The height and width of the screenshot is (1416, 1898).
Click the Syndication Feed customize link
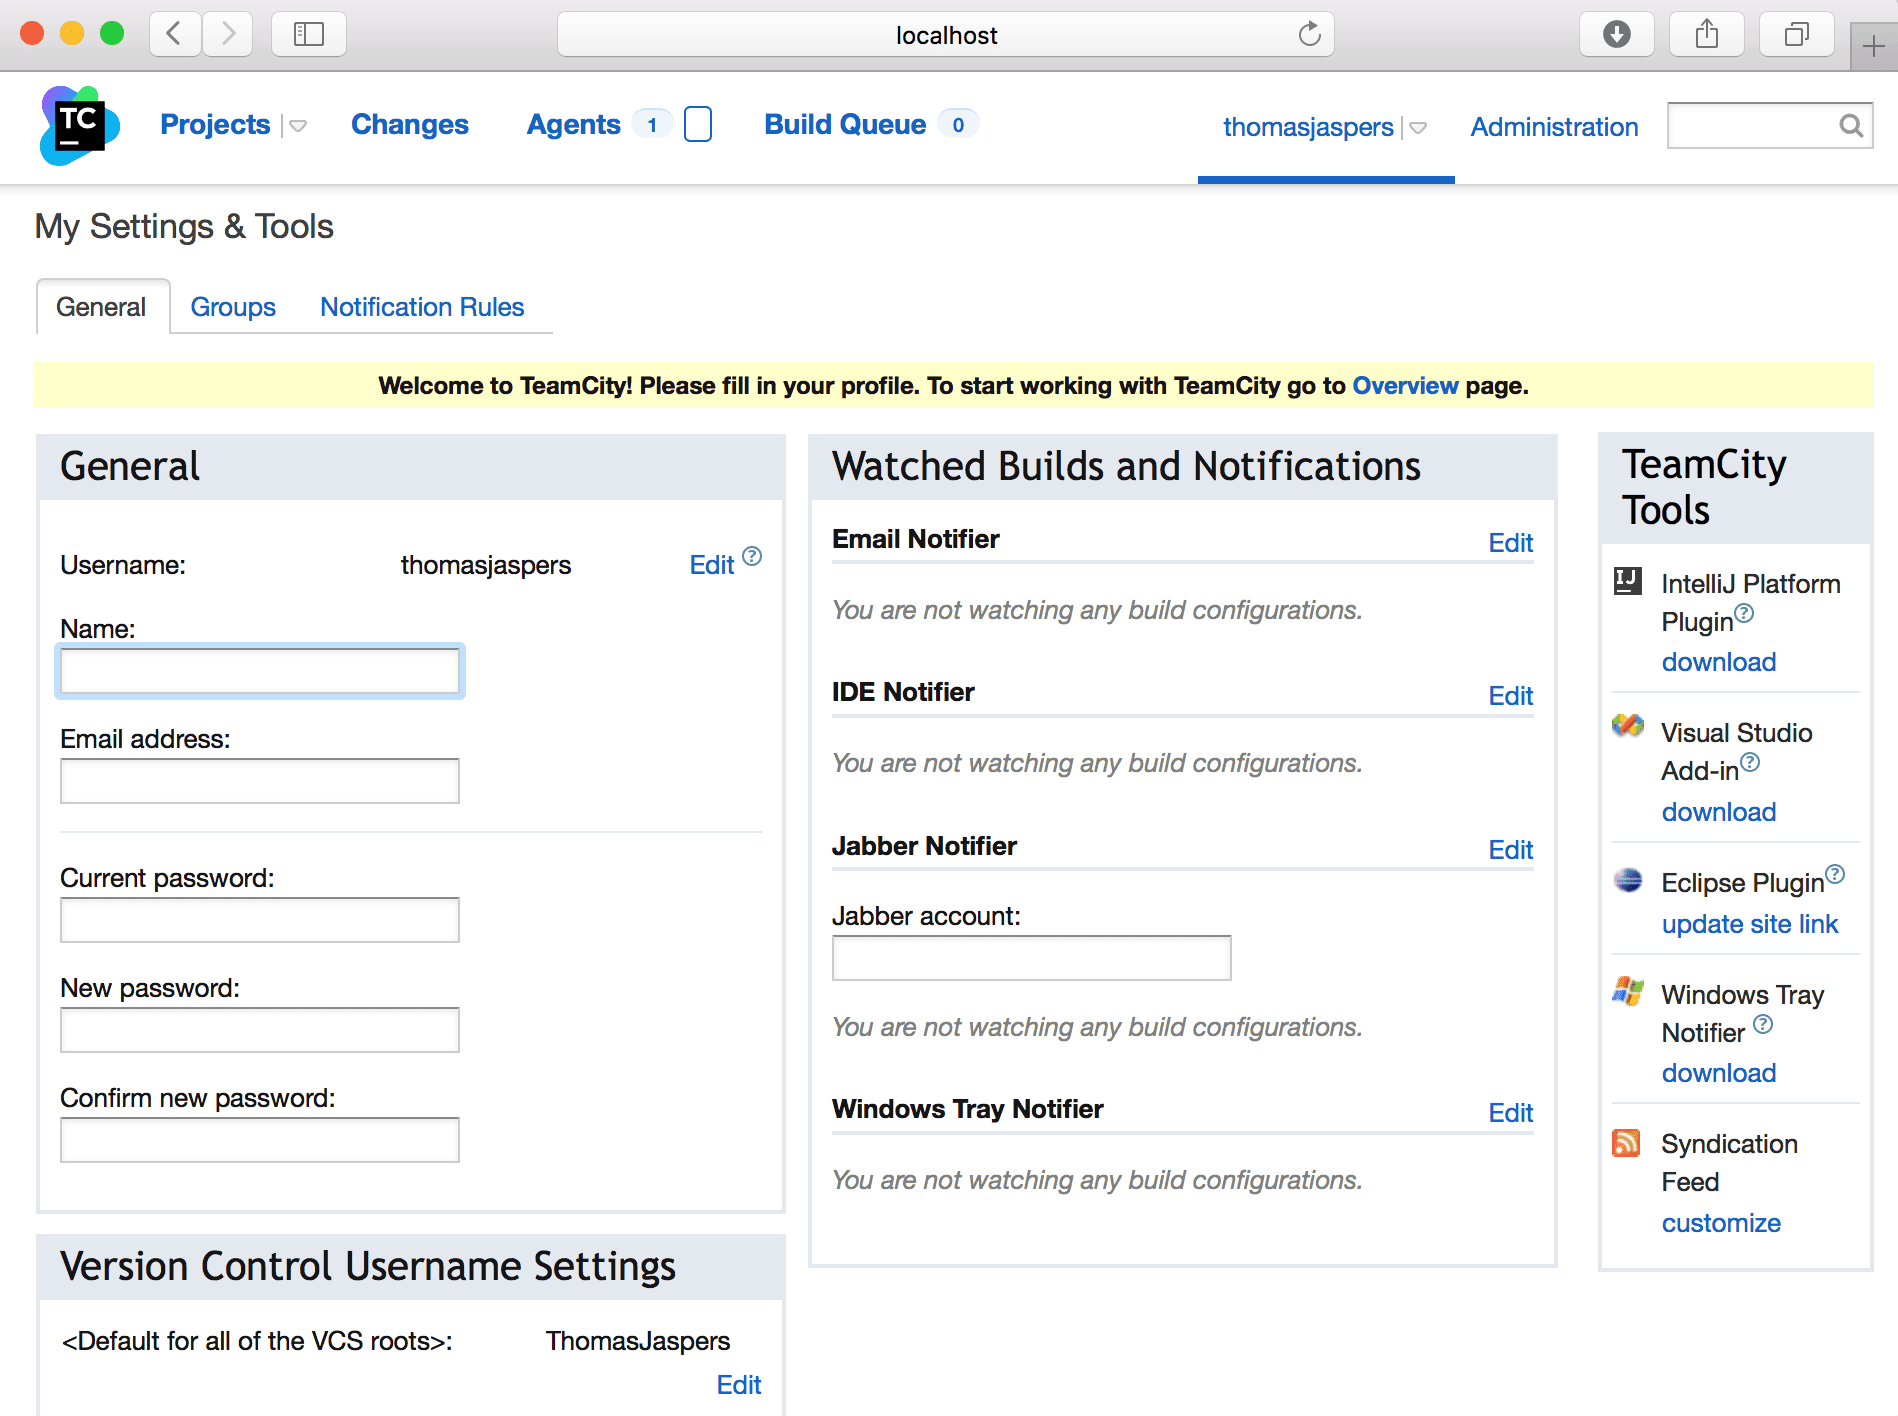point(1721,1223)
